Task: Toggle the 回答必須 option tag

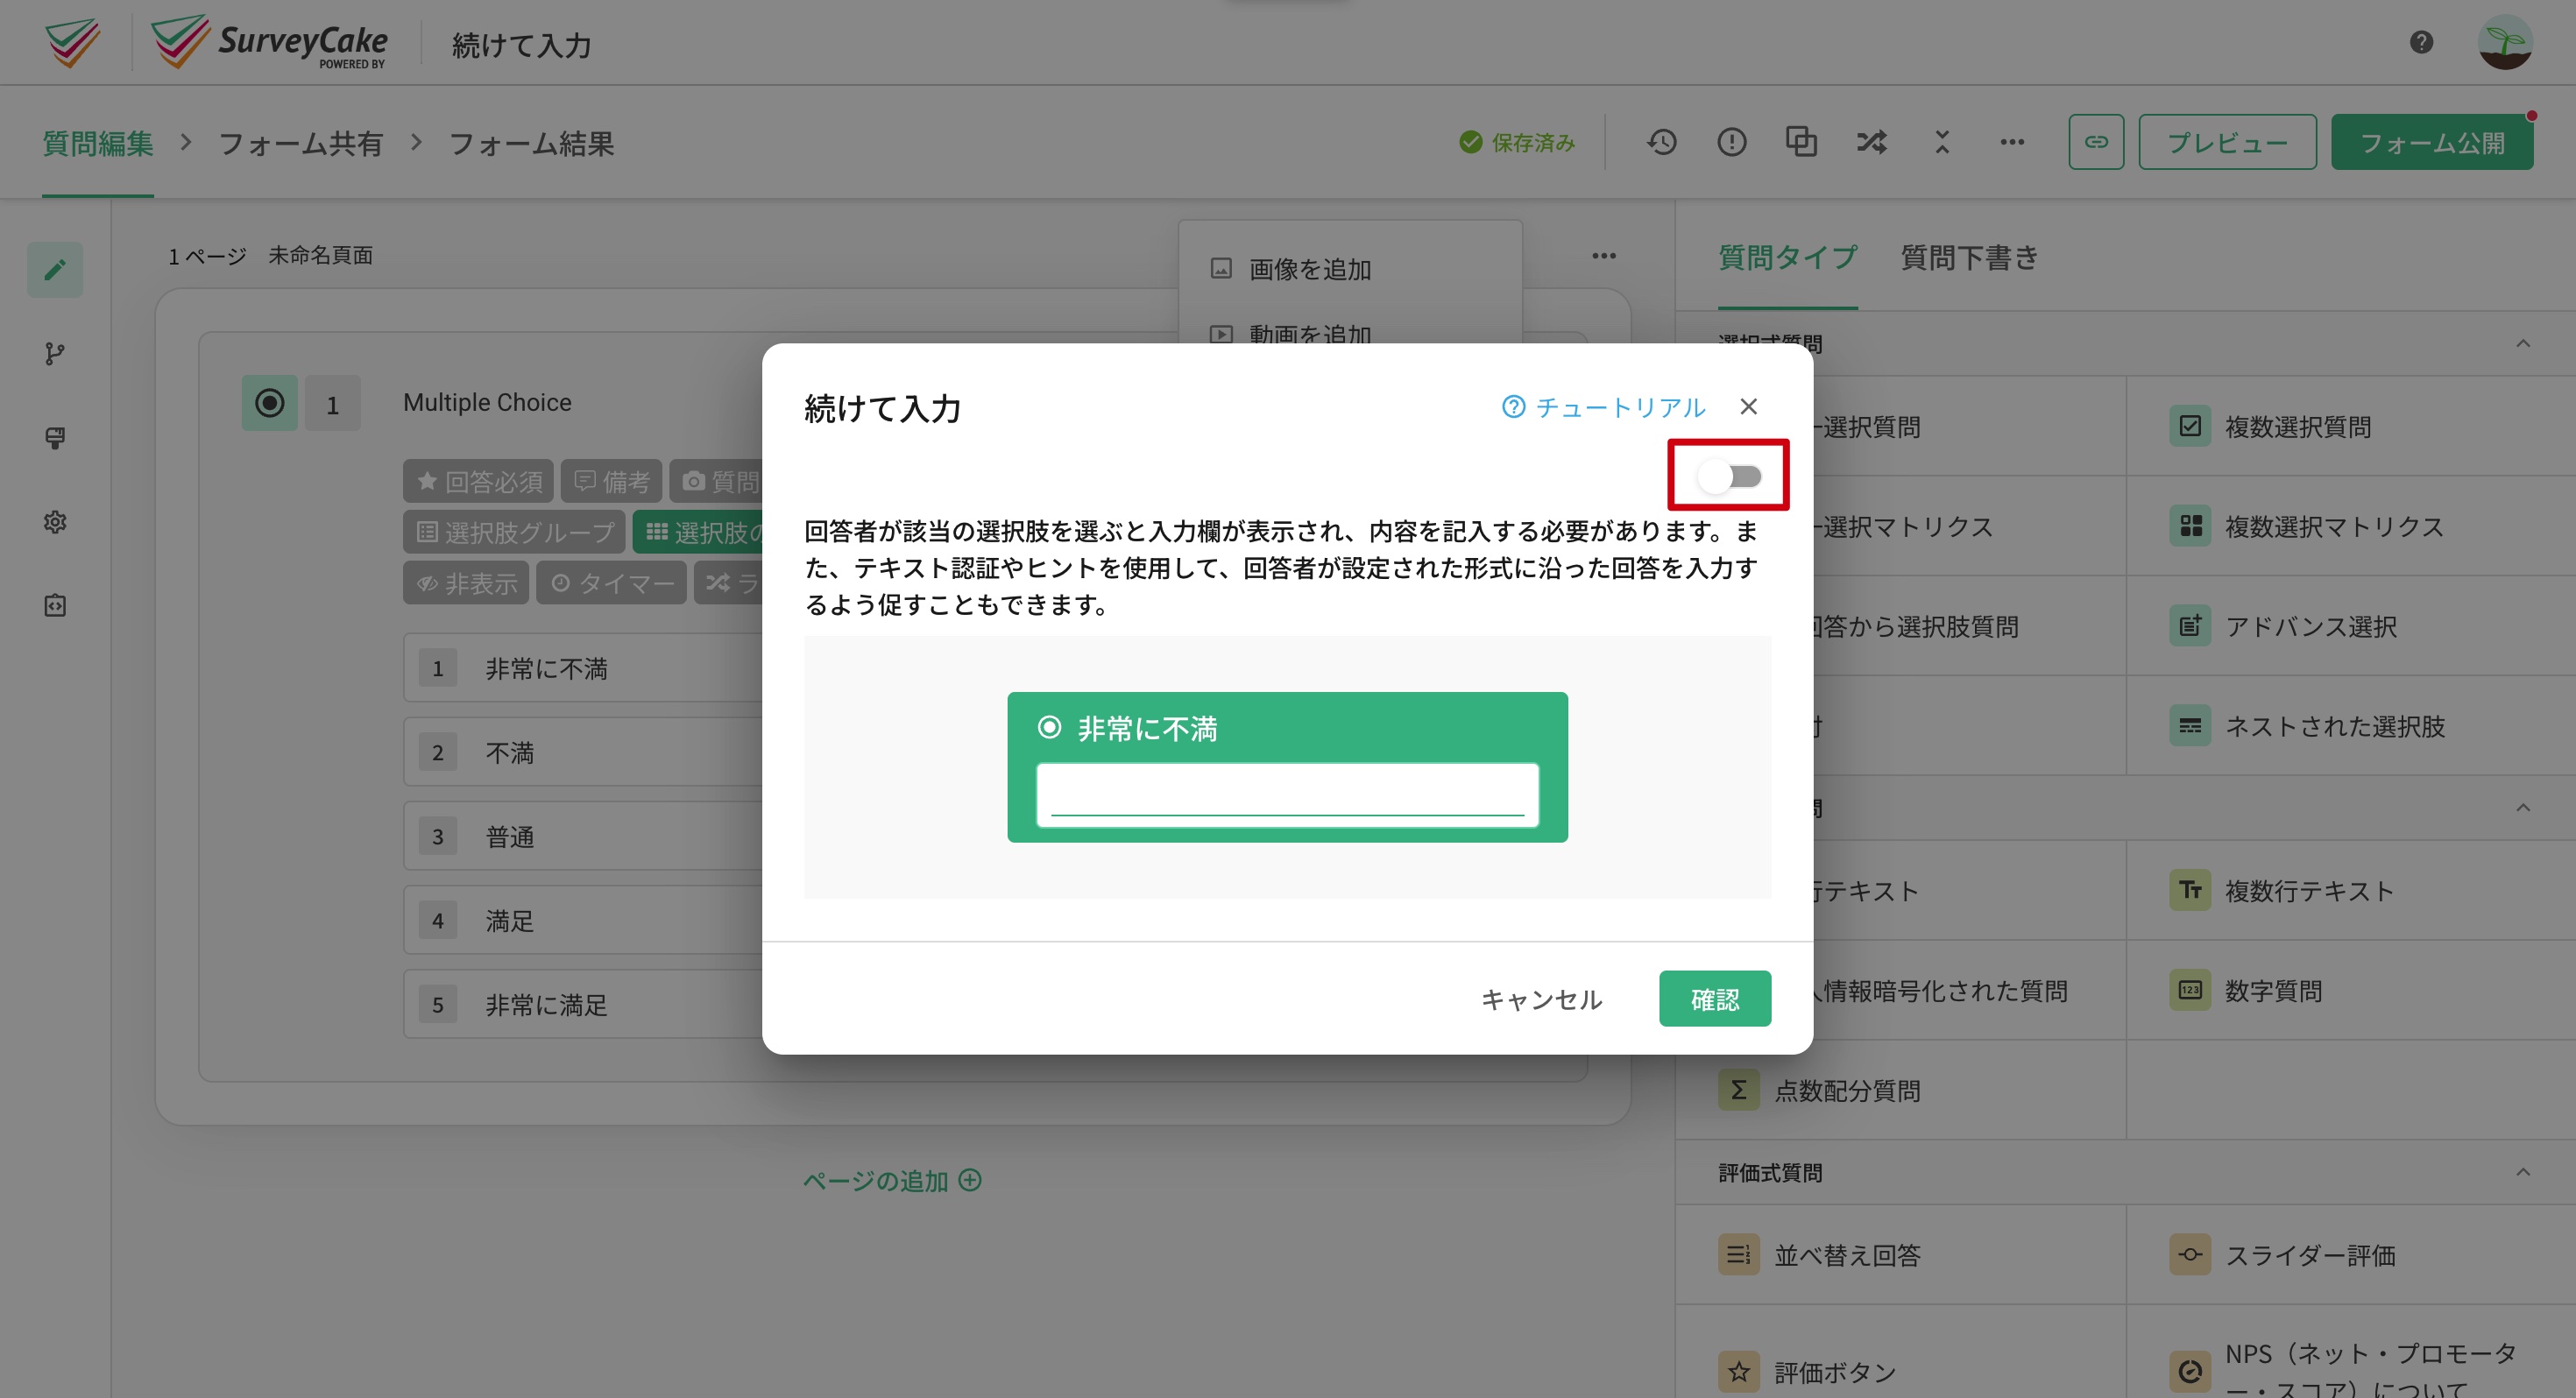Action: pyautogui.click(x=478, y=481)
